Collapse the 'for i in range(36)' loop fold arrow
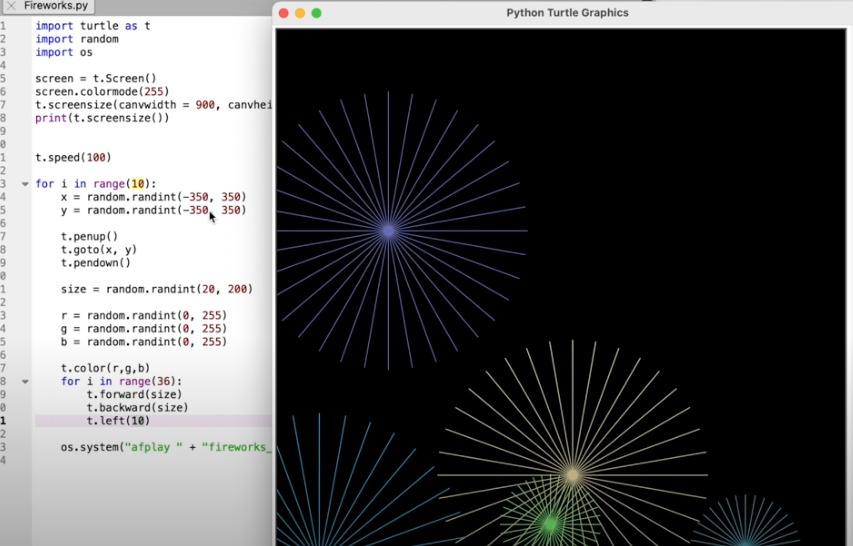853x546 pixels. 25,382
